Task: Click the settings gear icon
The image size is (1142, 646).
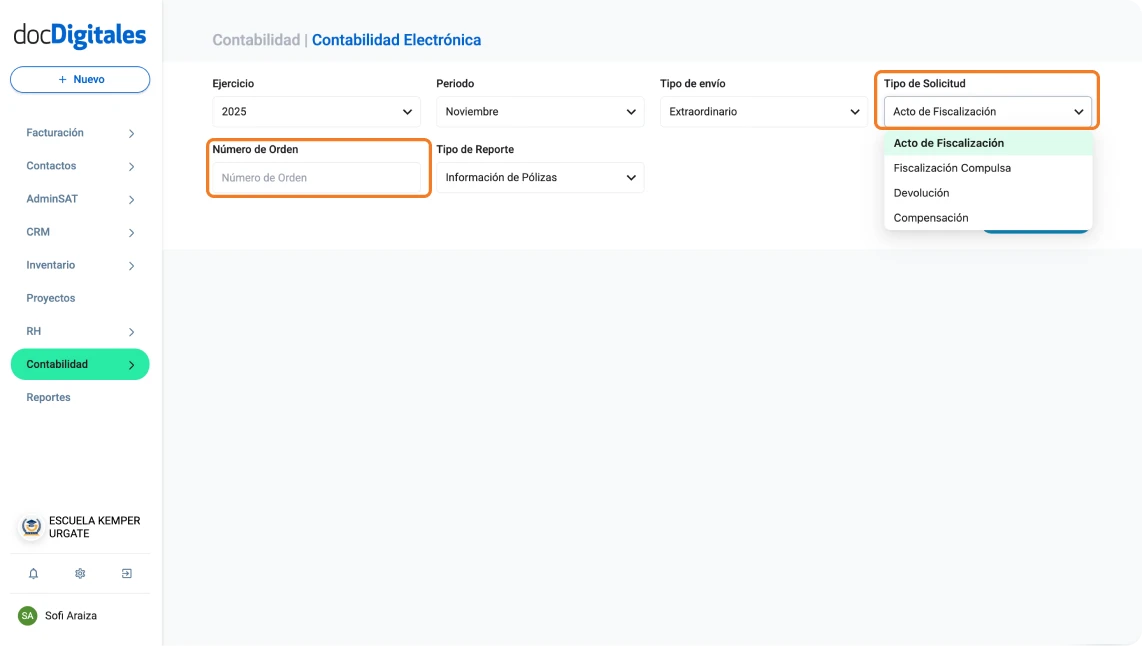Action: [79, 573]
